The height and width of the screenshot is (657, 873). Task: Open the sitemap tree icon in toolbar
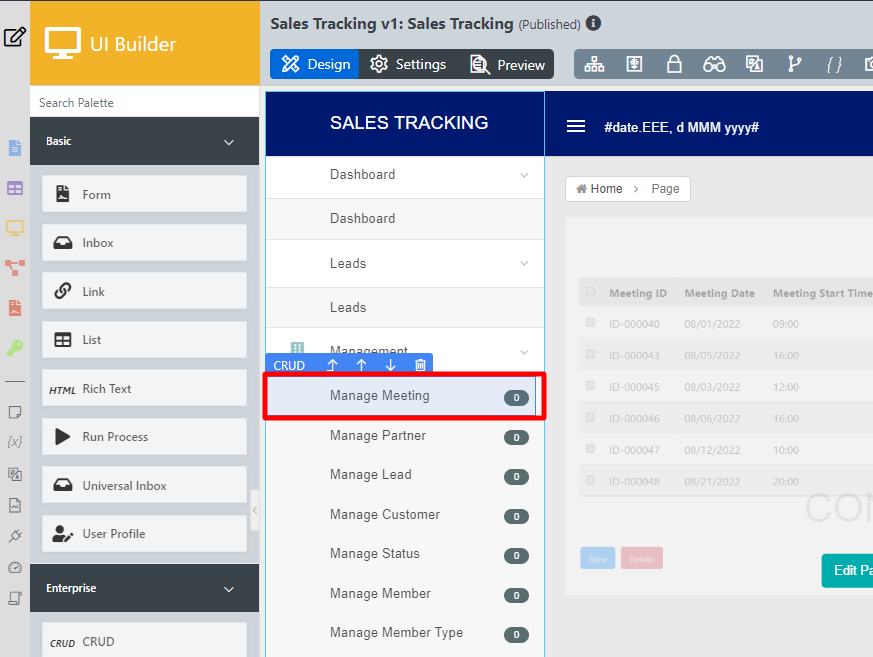[595, 64]
